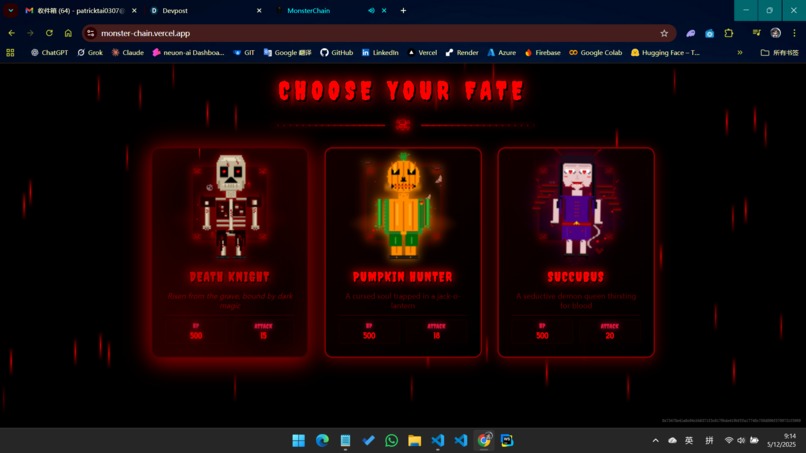
Task: Toggle the 拼 pinyin input mode
Action: (709, 441)
